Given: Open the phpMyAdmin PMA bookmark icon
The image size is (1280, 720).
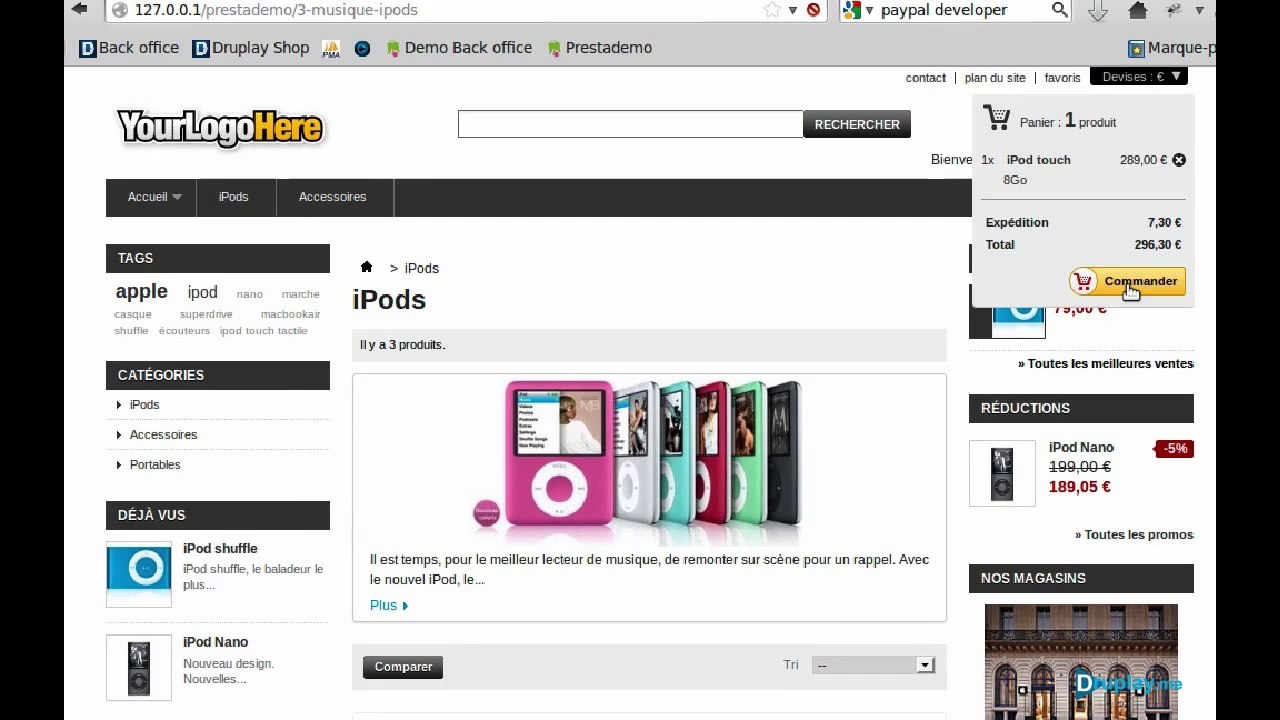Looking at the screenshot, I should tap(331, 48).
